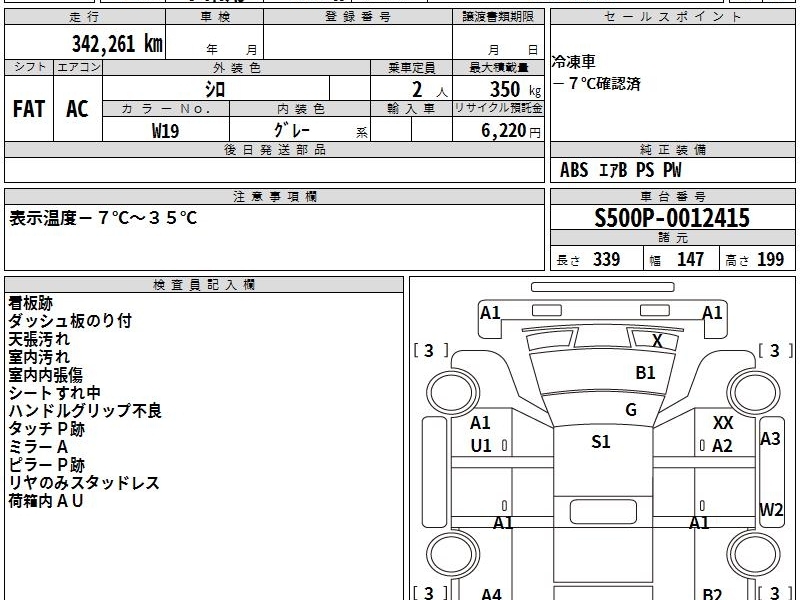Click the U1 mark on the diagram
The width and height of the screenshot is (800, 600).
click(481, 446)
